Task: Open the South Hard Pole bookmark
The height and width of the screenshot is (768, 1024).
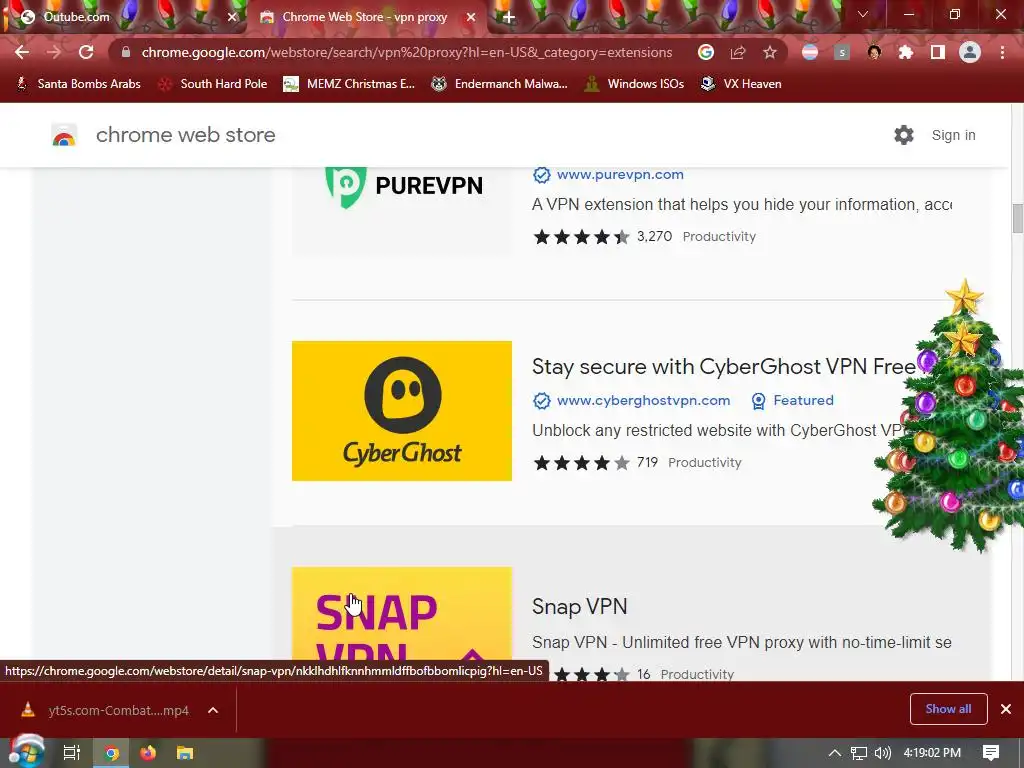Action: (x=213, y=84)
